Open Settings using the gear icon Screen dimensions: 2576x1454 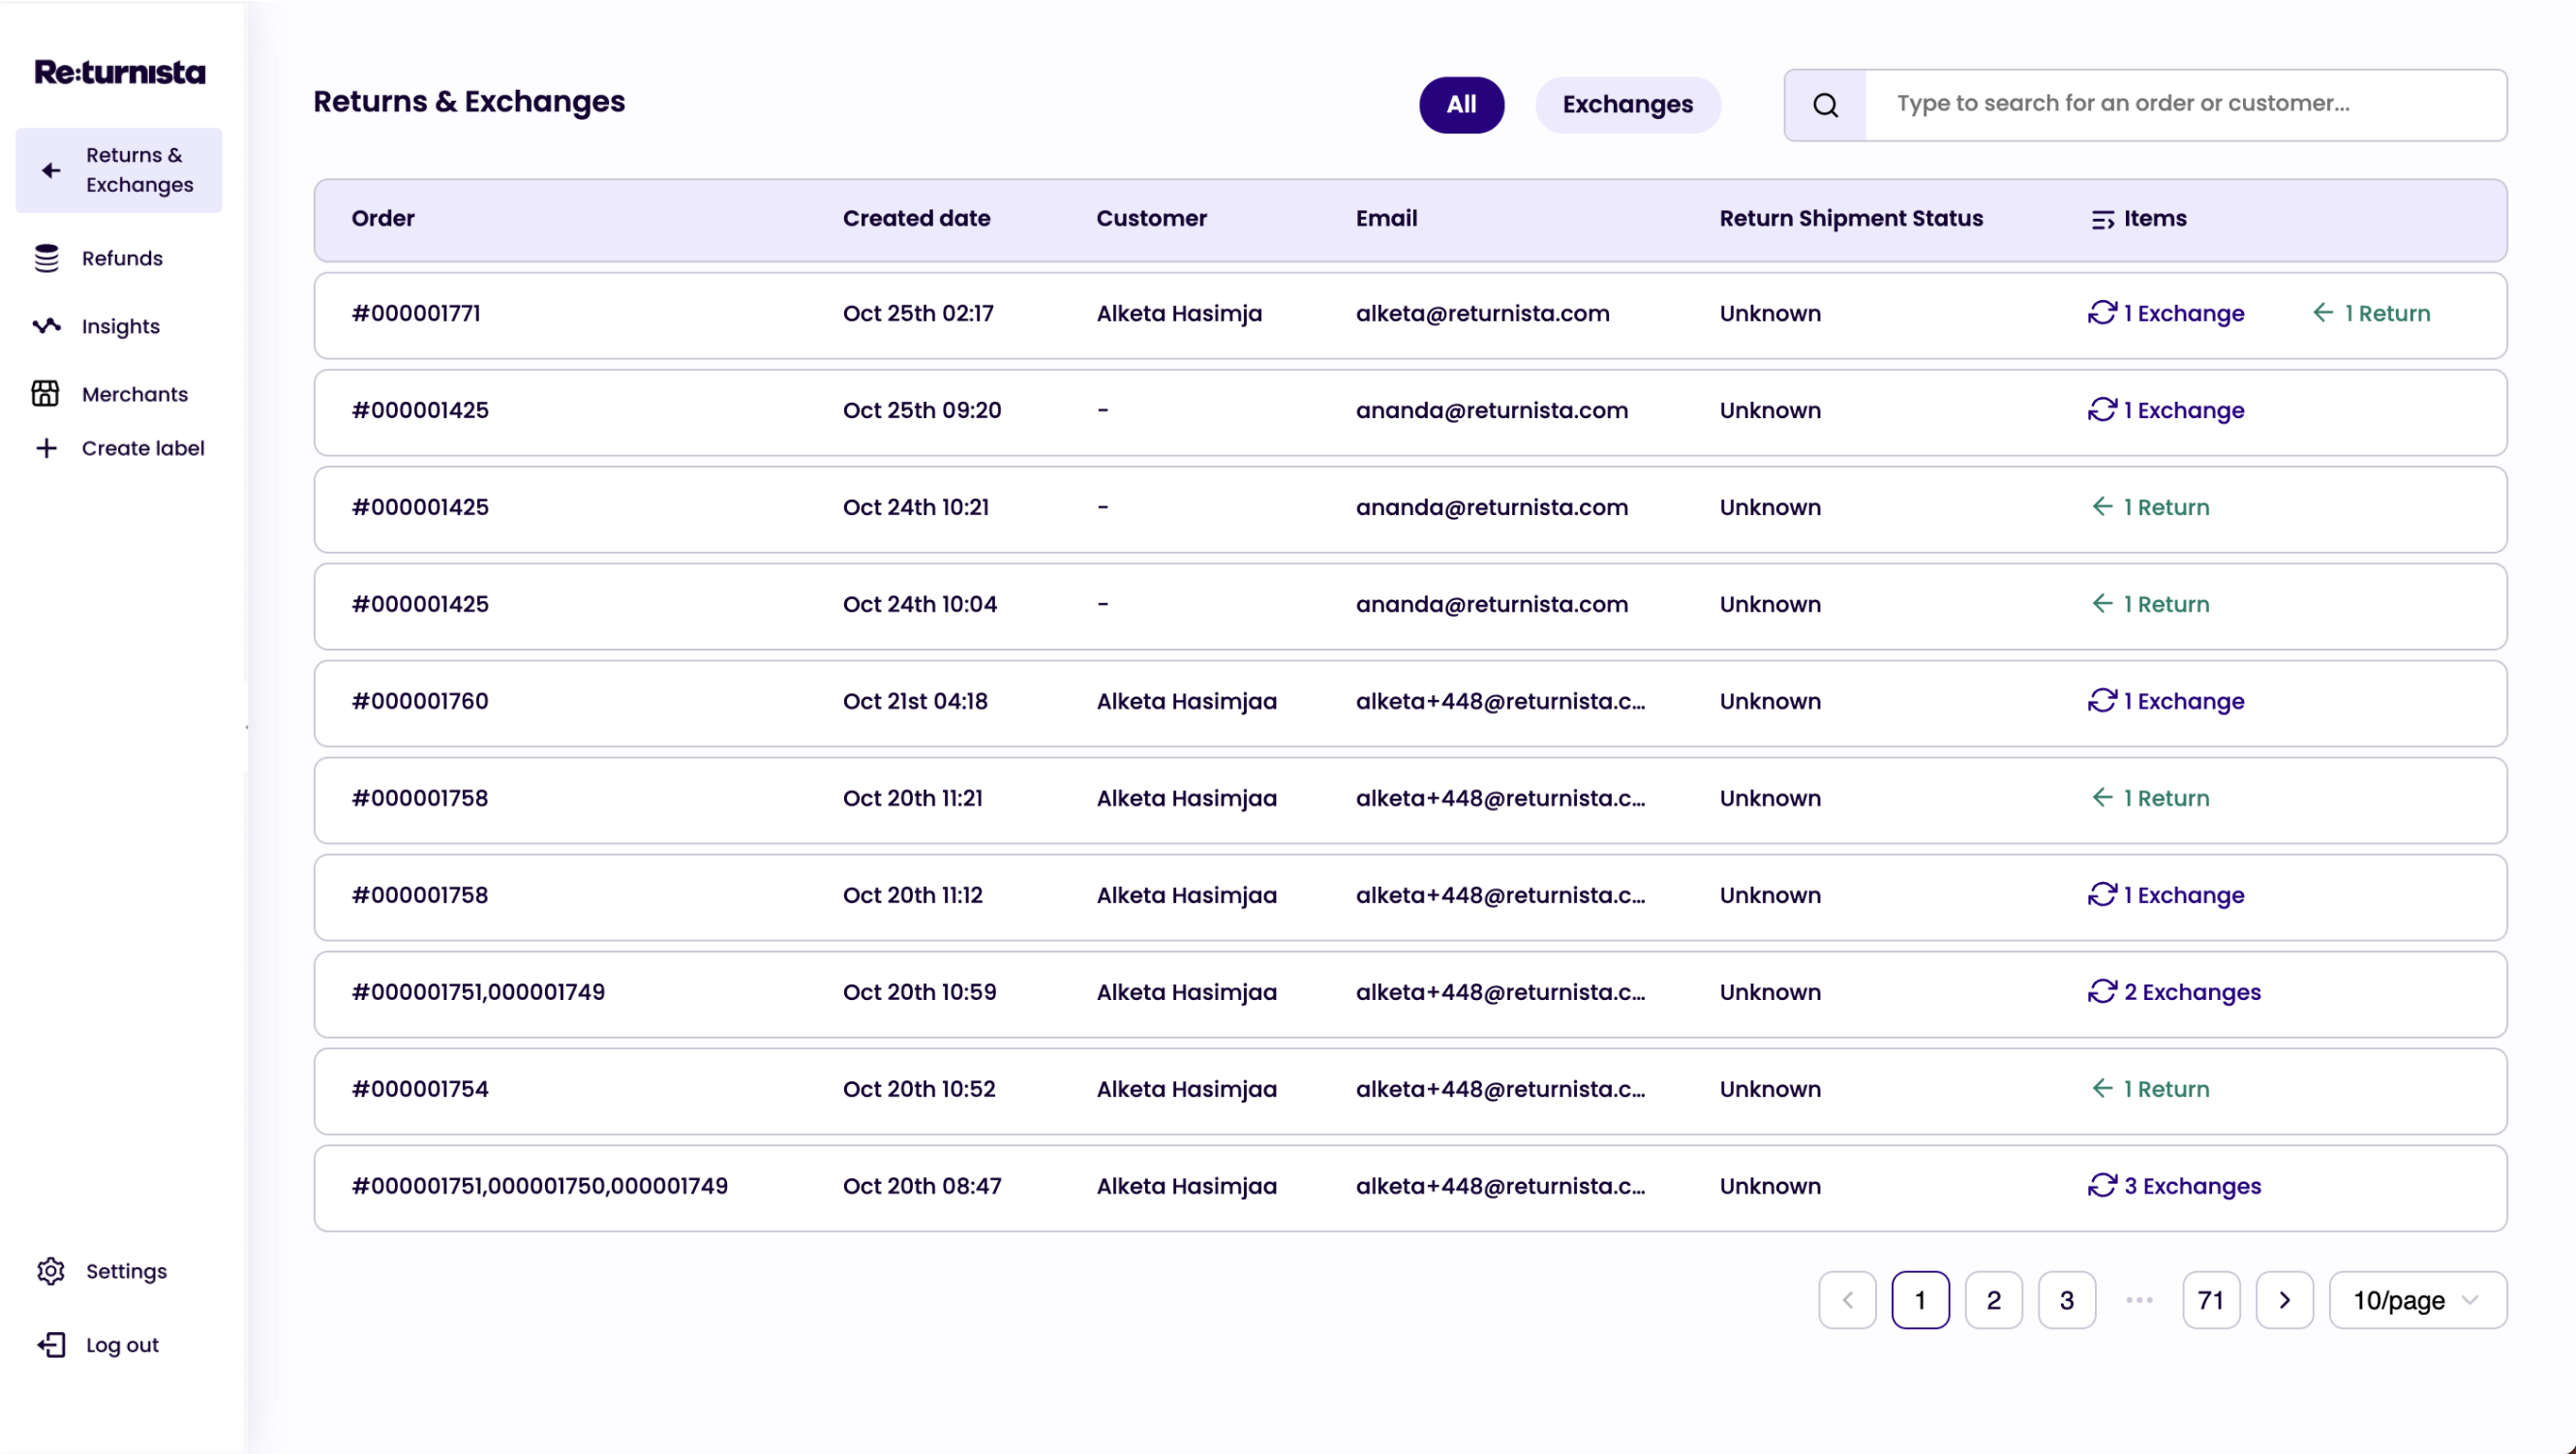(x=50, y=1271)
